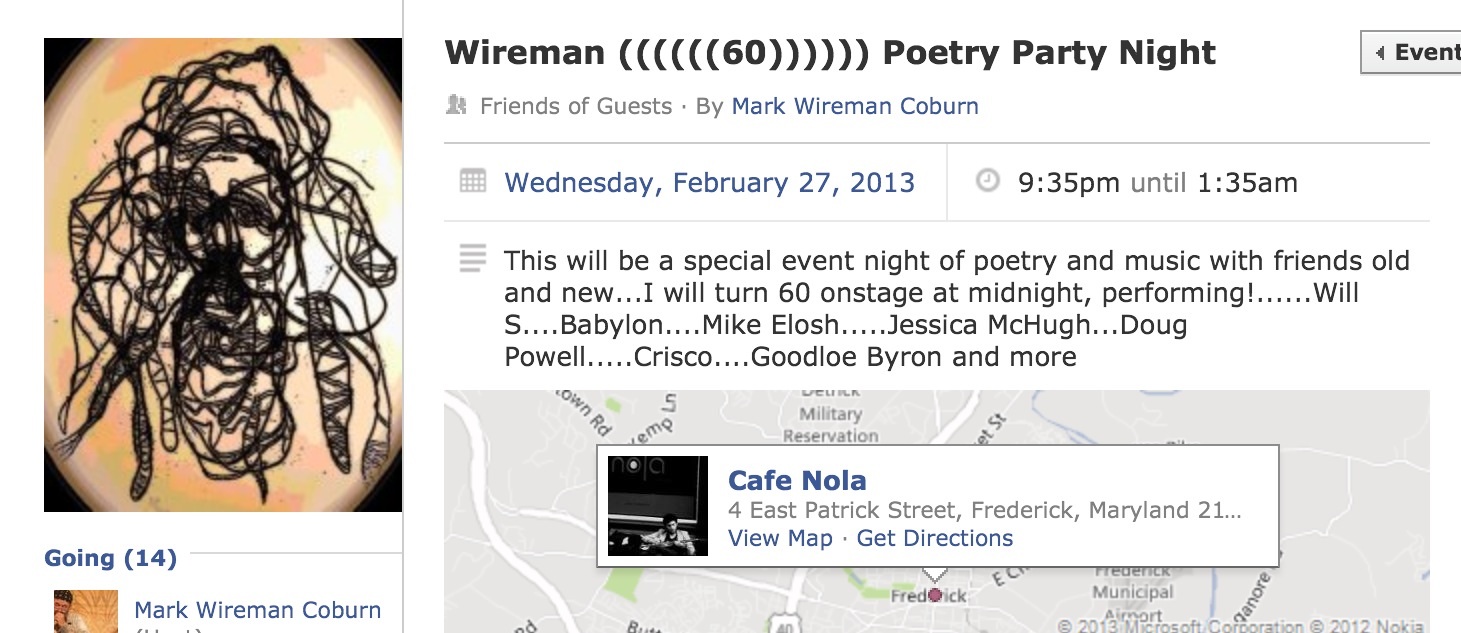Click Mark Wireman Coburn's profile picture

[x=86, y=611]
